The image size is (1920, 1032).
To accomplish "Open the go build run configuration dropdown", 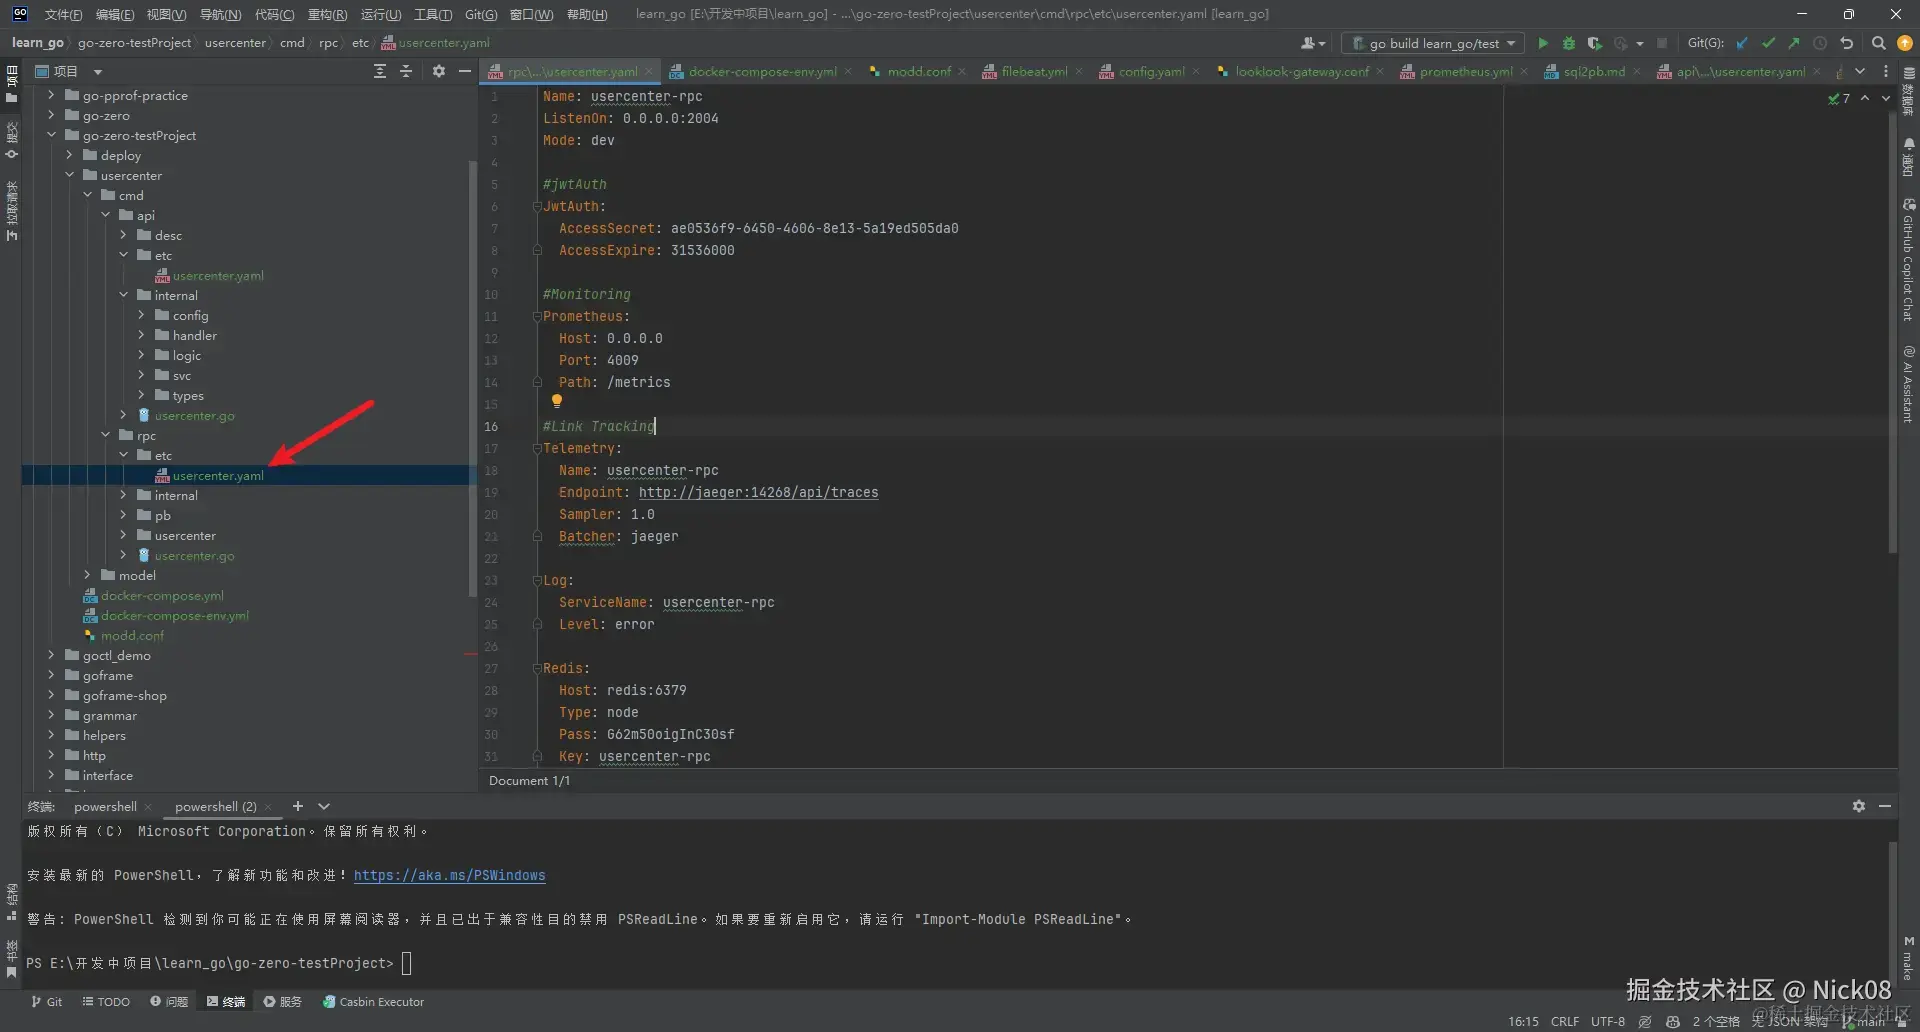I will point(1434,43).
